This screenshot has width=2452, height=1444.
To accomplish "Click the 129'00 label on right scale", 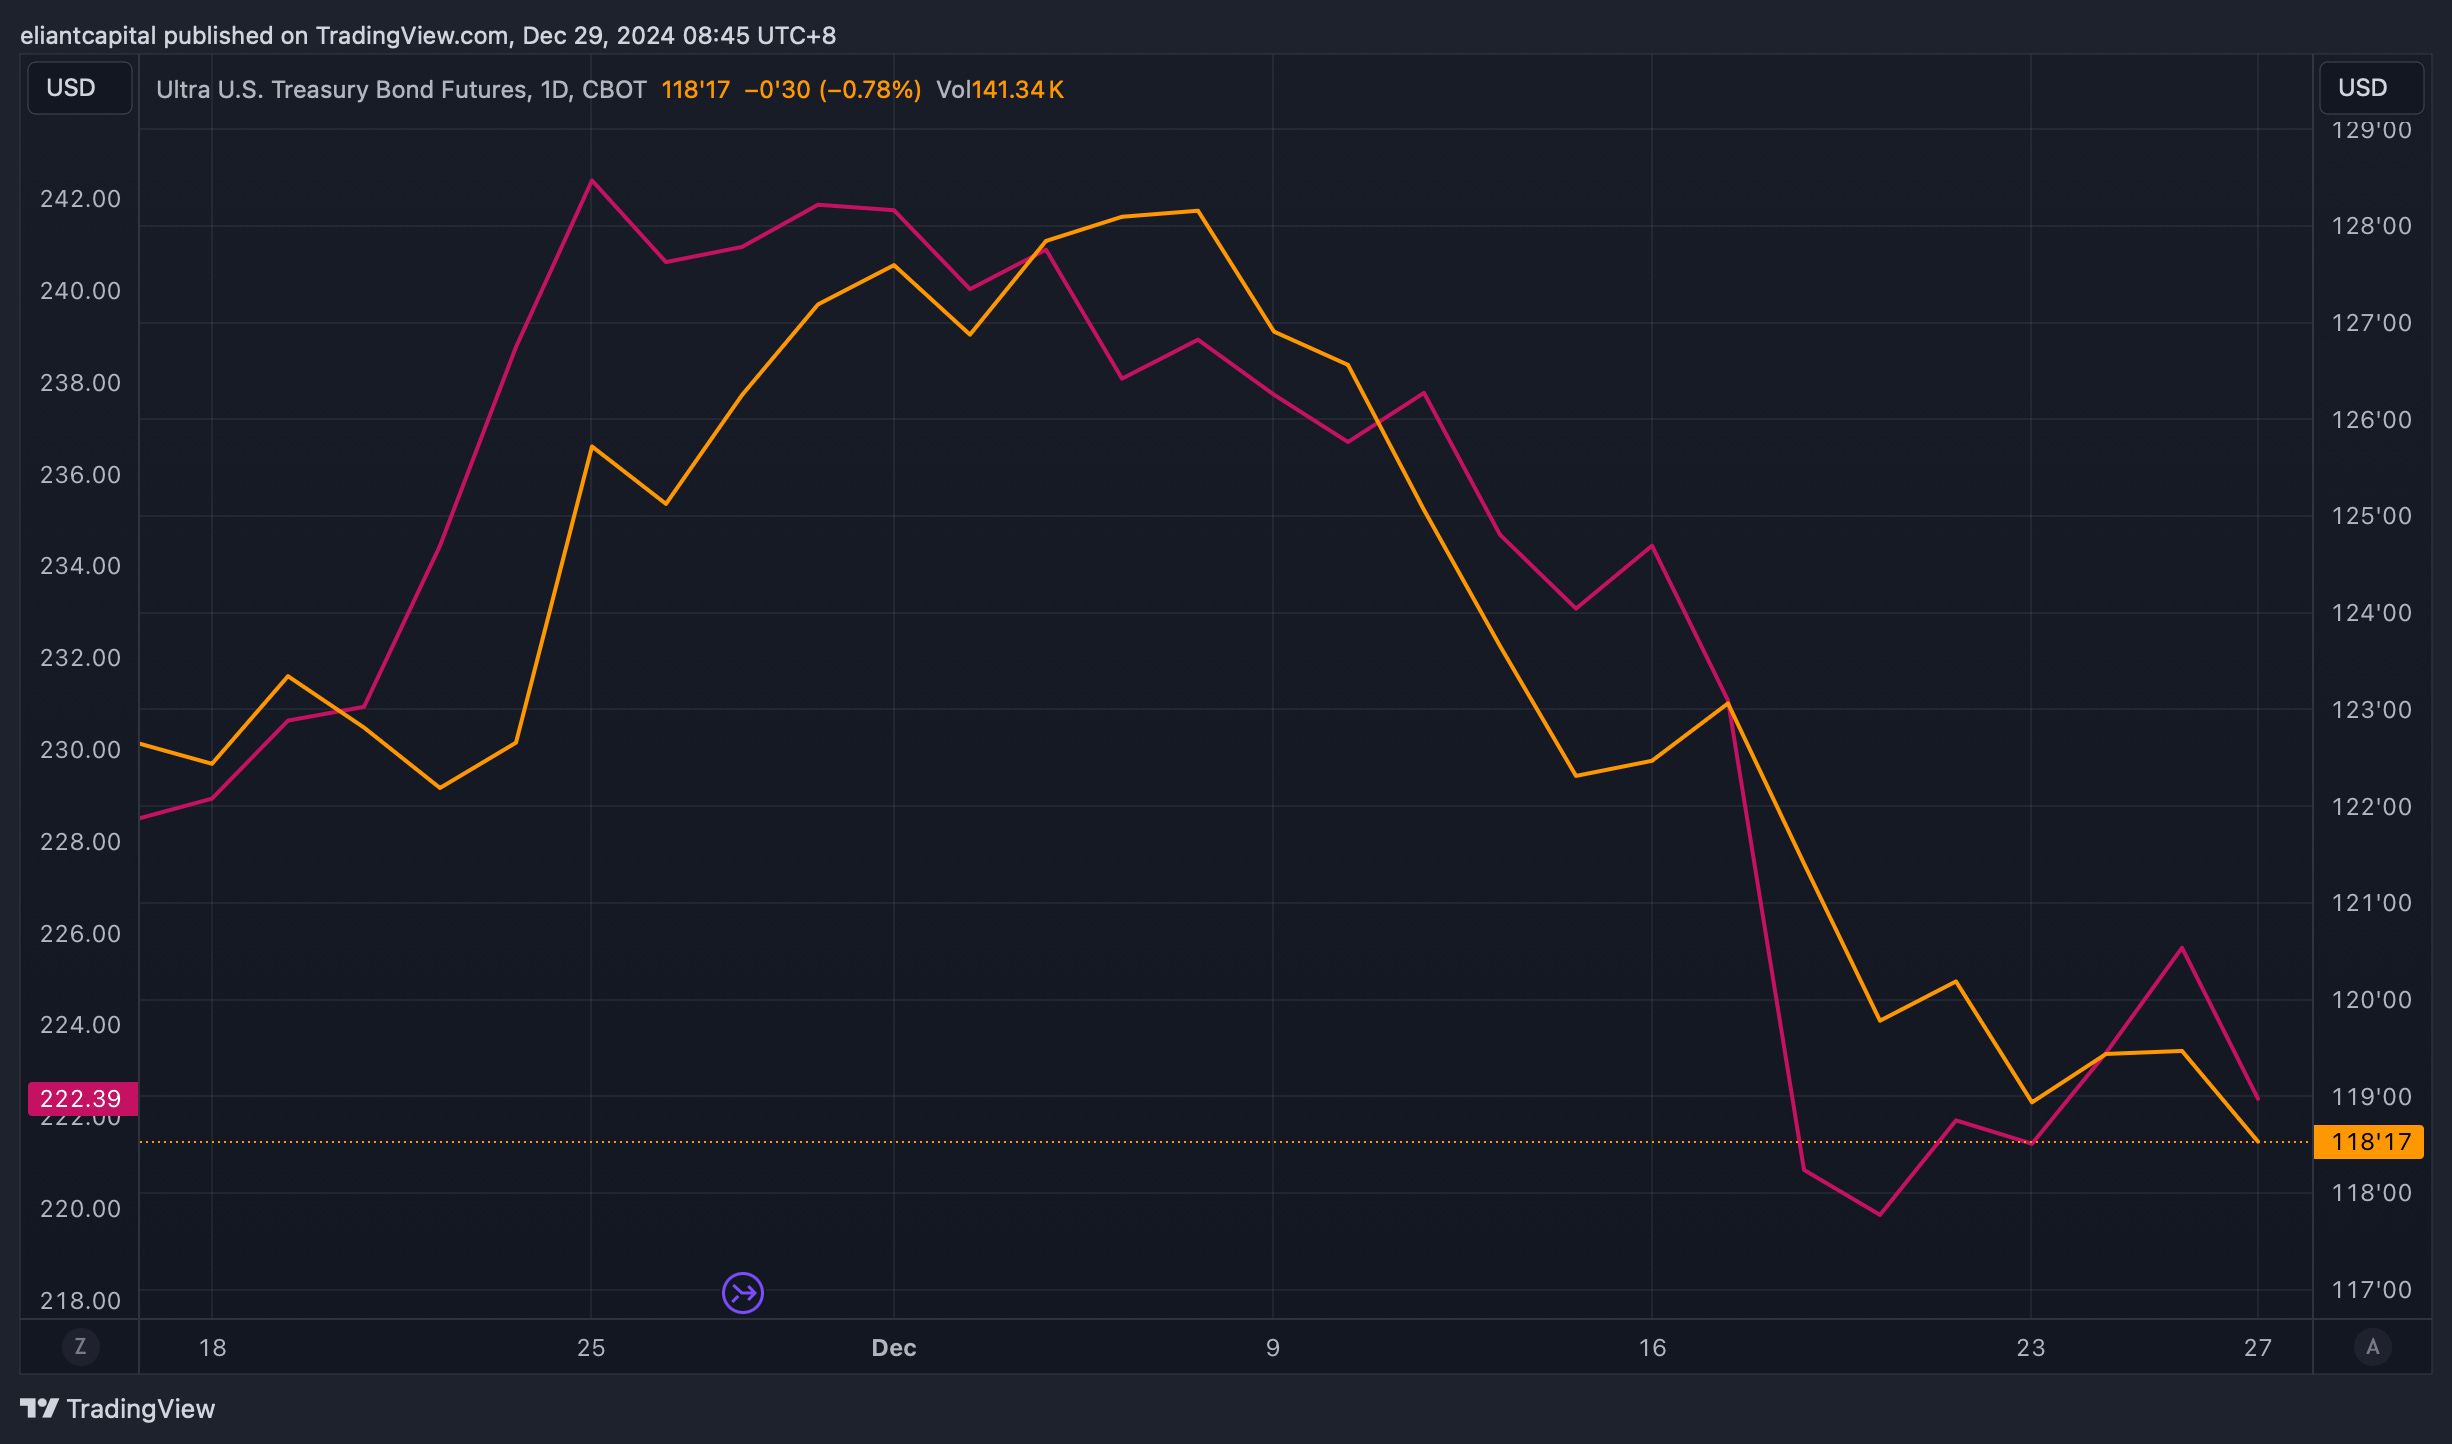I will point(2371,130).
